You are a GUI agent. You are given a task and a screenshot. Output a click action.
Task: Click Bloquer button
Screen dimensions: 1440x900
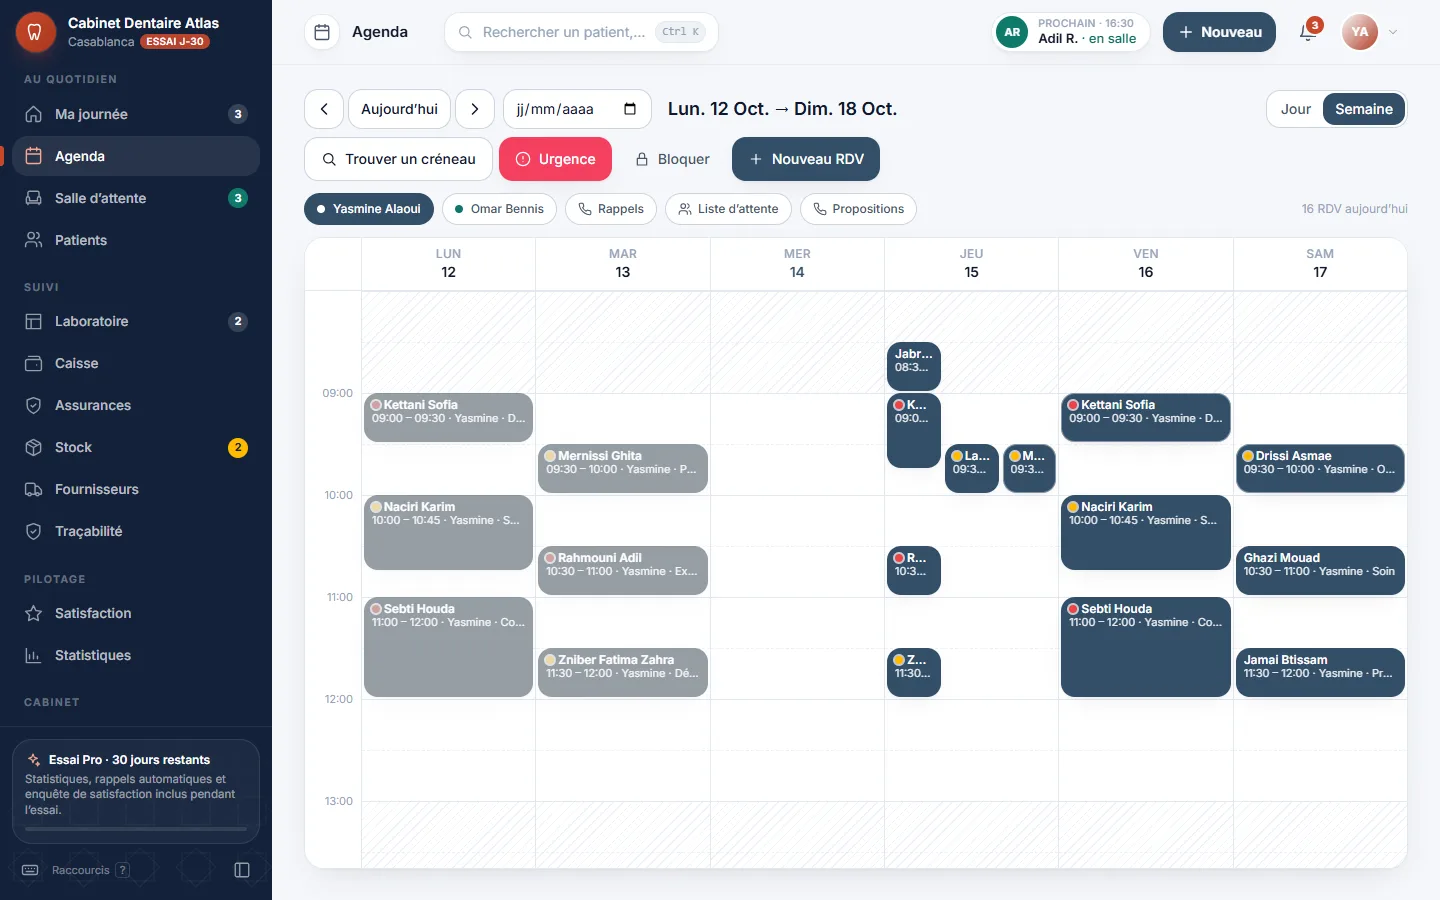[673, 159]
